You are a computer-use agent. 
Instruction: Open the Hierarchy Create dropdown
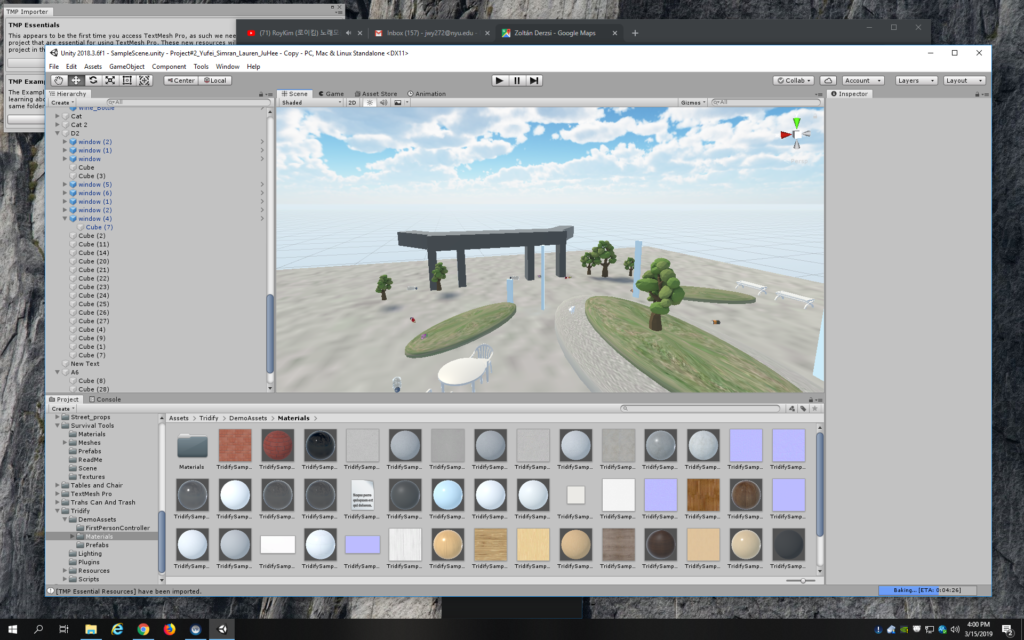[62, 103]
